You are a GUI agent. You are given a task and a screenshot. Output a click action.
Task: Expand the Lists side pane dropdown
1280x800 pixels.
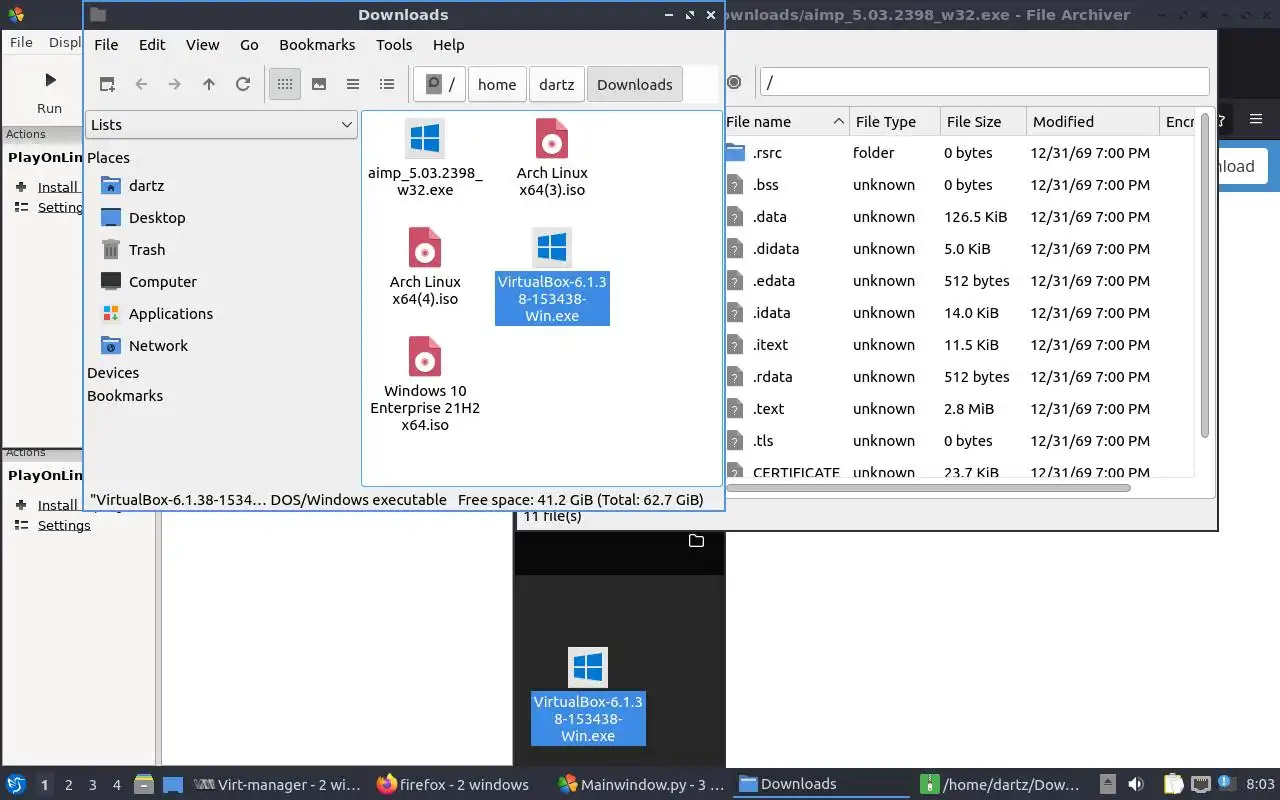click(221, 125)
